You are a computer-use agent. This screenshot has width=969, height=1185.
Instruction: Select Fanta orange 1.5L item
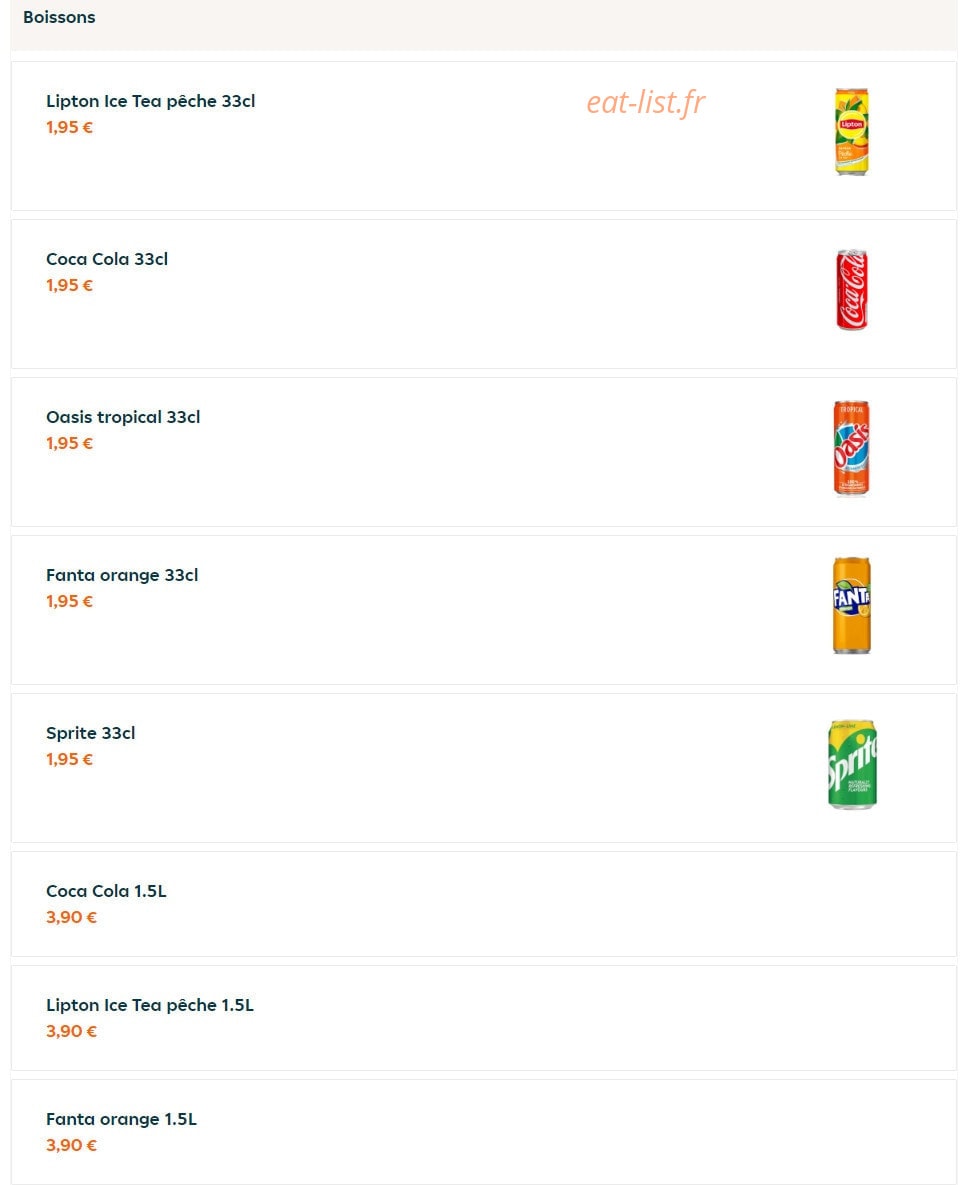coord(484,1132)
